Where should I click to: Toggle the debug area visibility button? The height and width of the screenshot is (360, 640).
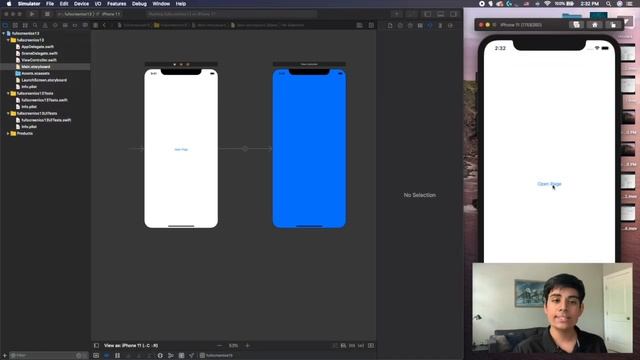click(440, 14)
